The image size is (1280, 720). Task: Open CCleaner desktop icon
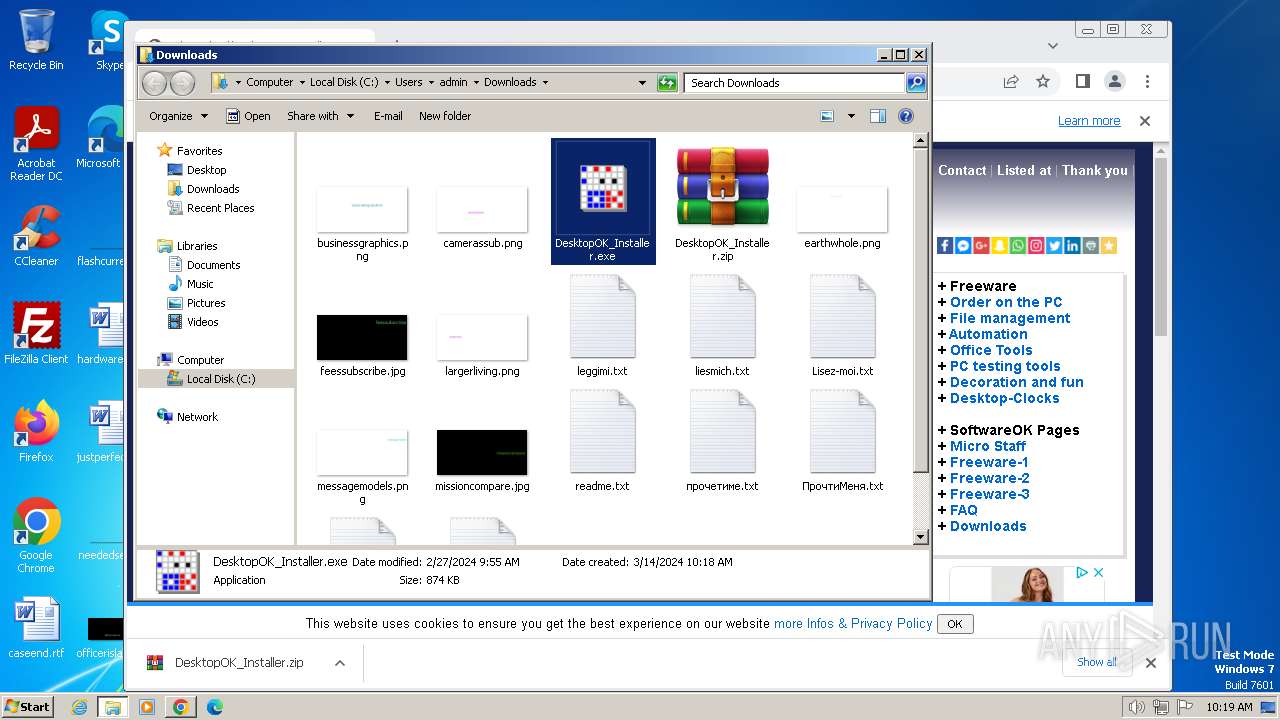[36, 236]
